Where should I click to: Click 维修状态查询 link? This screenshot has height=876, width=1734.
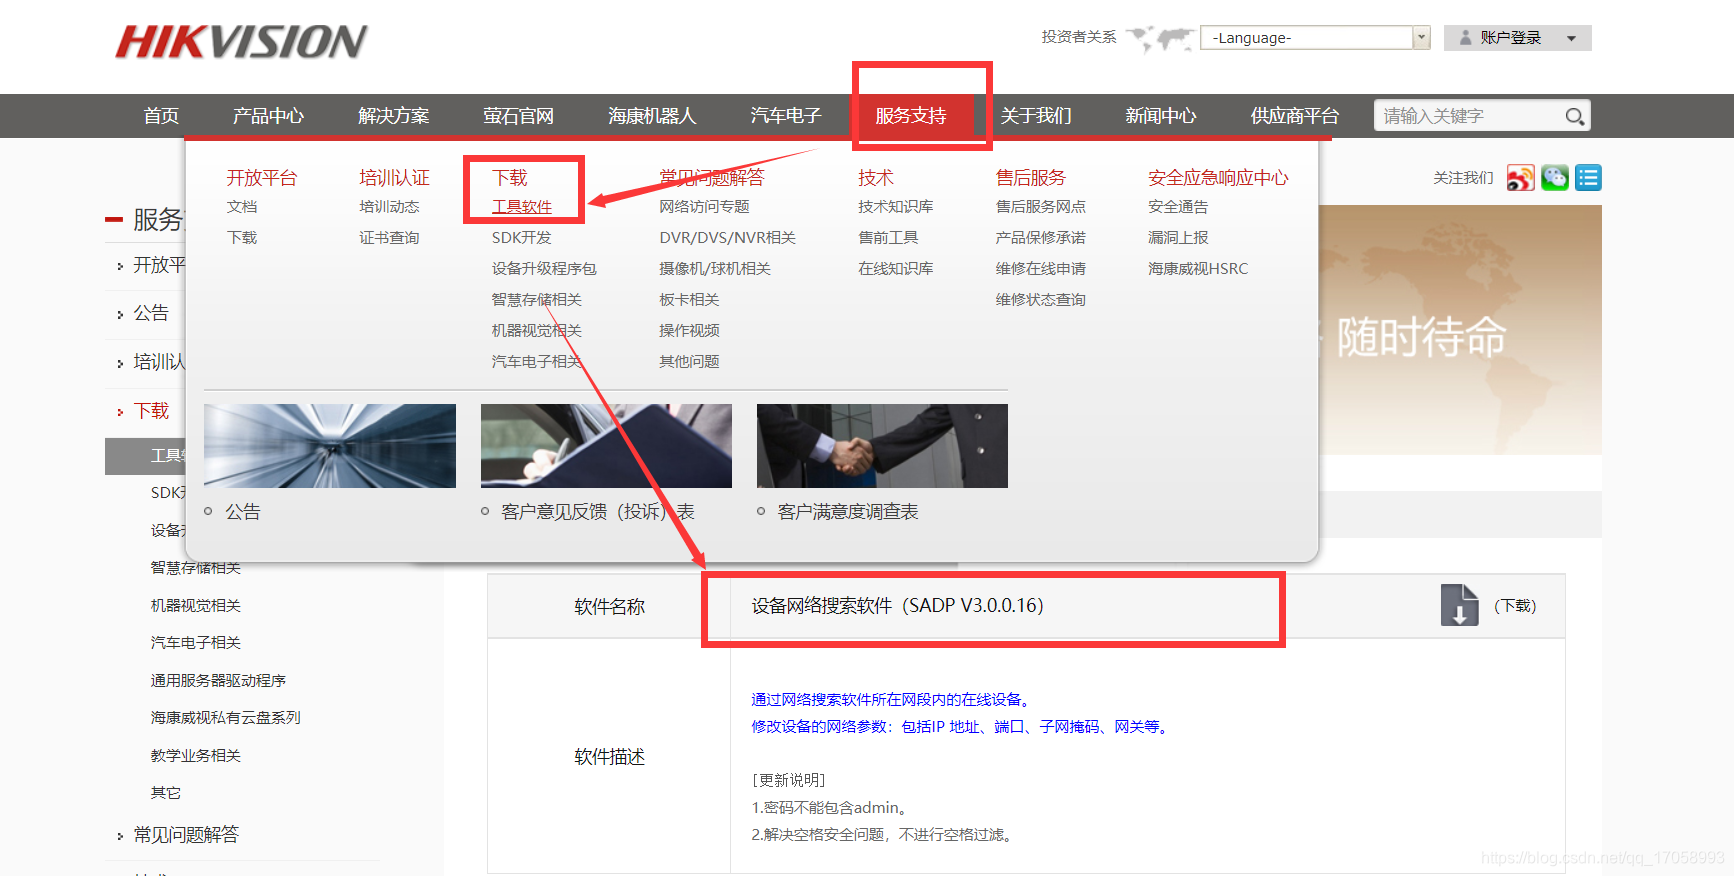click(1040, 300)
